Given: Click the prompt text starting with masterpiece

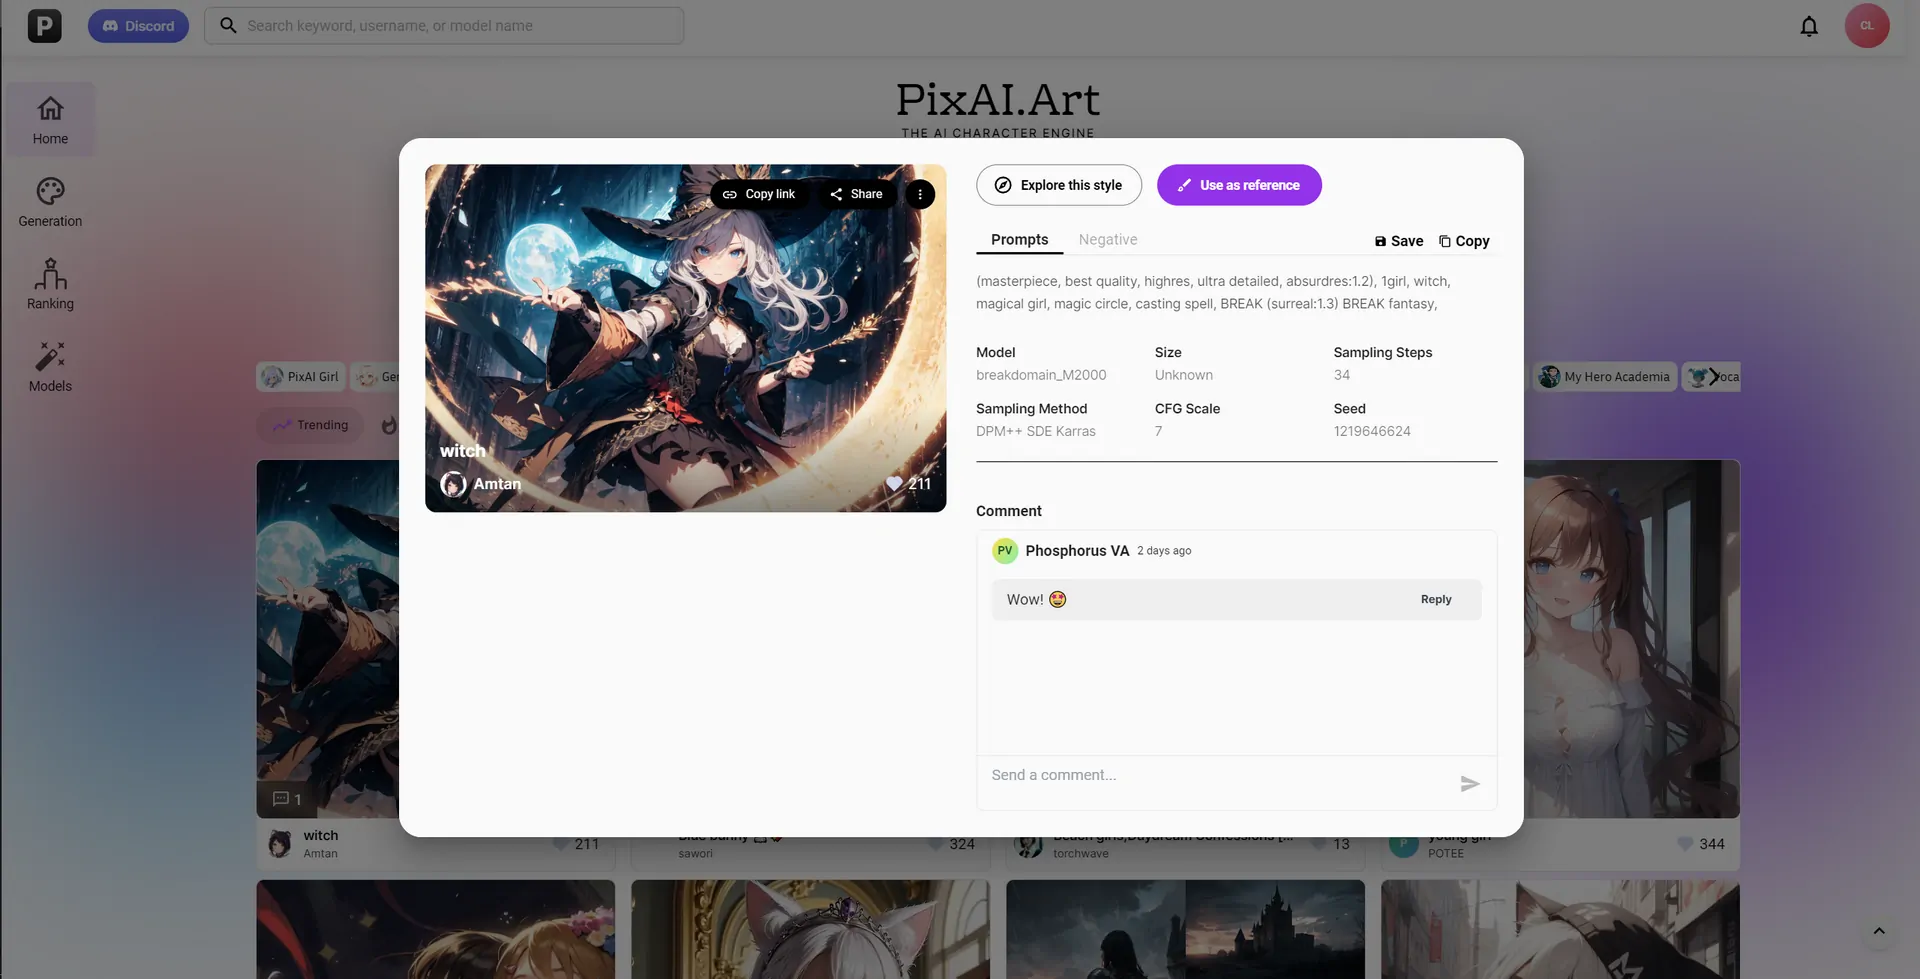Looking at the screenshot, I should (1213, 293).
